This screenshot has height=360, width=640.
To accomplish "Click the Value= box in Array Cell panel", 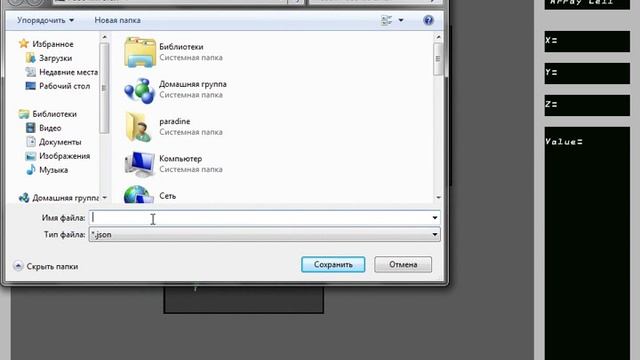I will (x=587, y=243).
